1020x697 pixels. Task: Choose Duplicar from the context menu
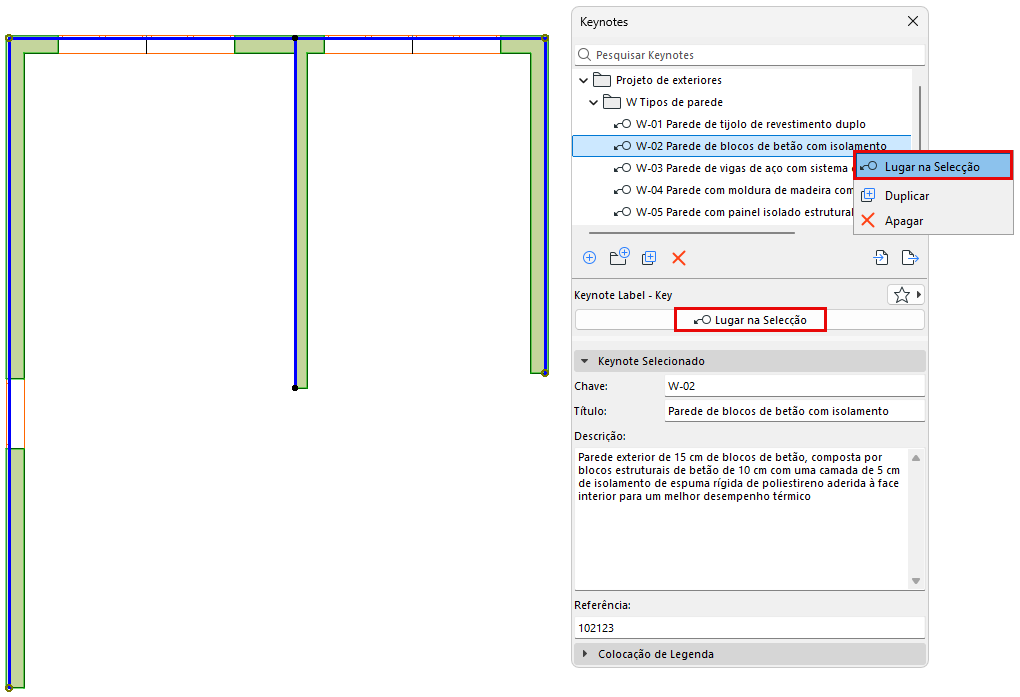click(933, 196)
